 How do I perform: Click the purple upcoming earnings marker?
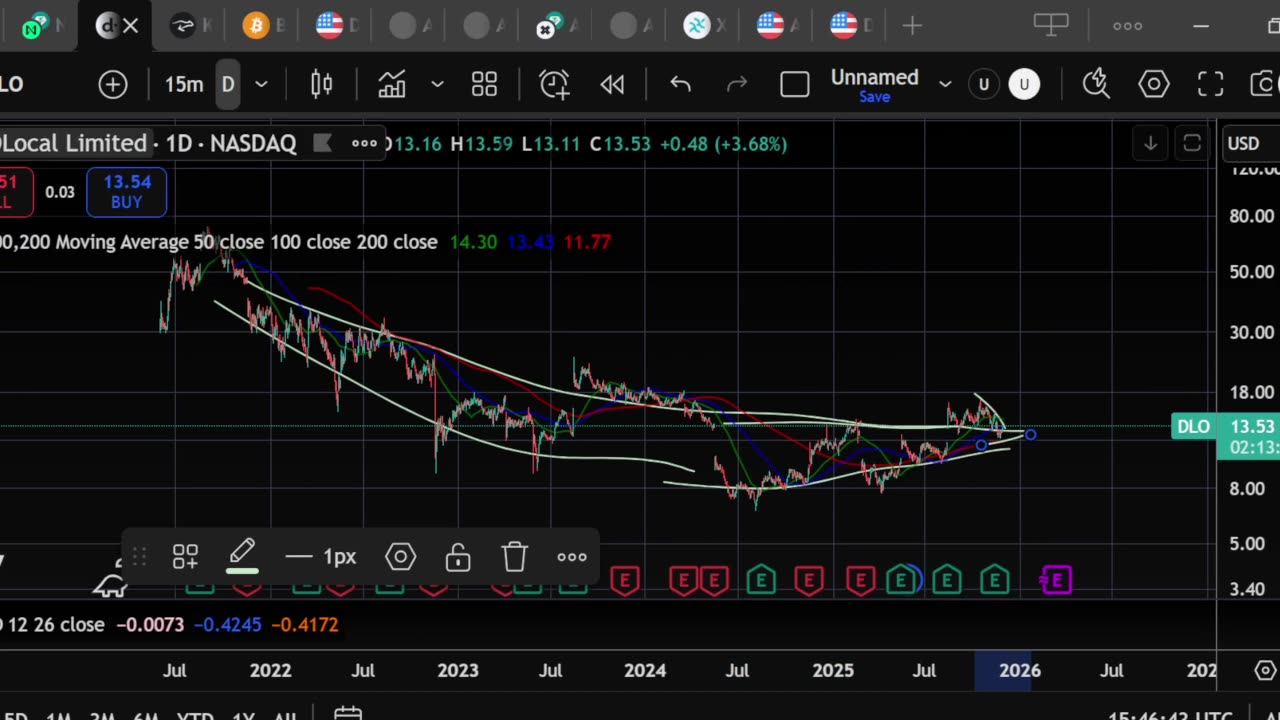click(1056, 580)
